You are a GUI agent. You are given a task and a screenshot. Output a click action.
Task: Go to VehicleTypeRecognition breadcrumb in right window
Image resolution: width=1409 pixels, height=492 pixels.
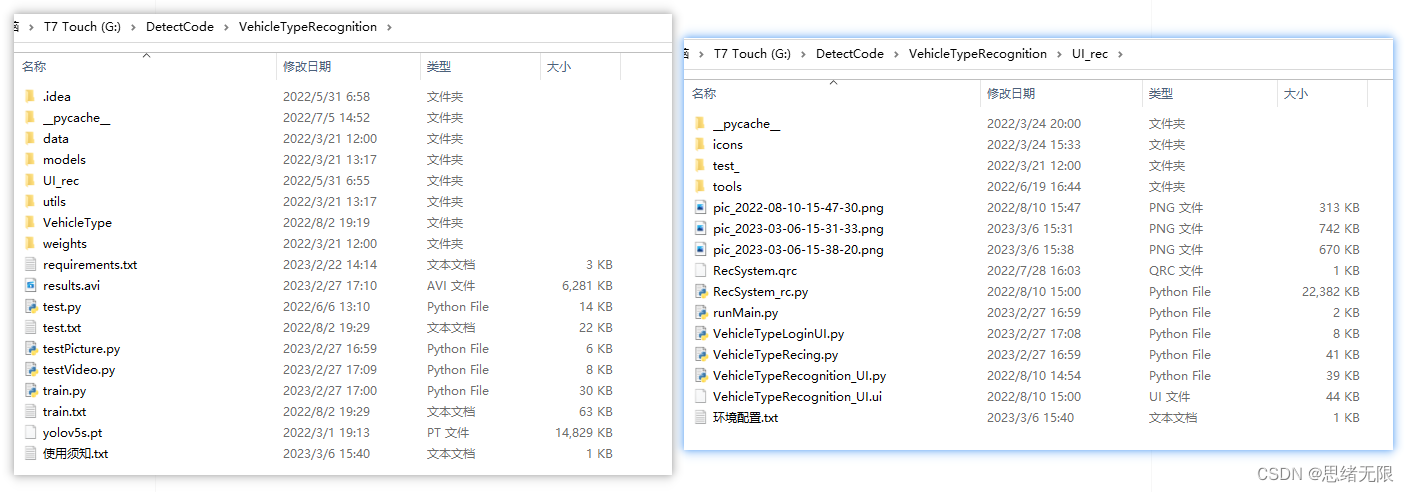tap(977, 54)
